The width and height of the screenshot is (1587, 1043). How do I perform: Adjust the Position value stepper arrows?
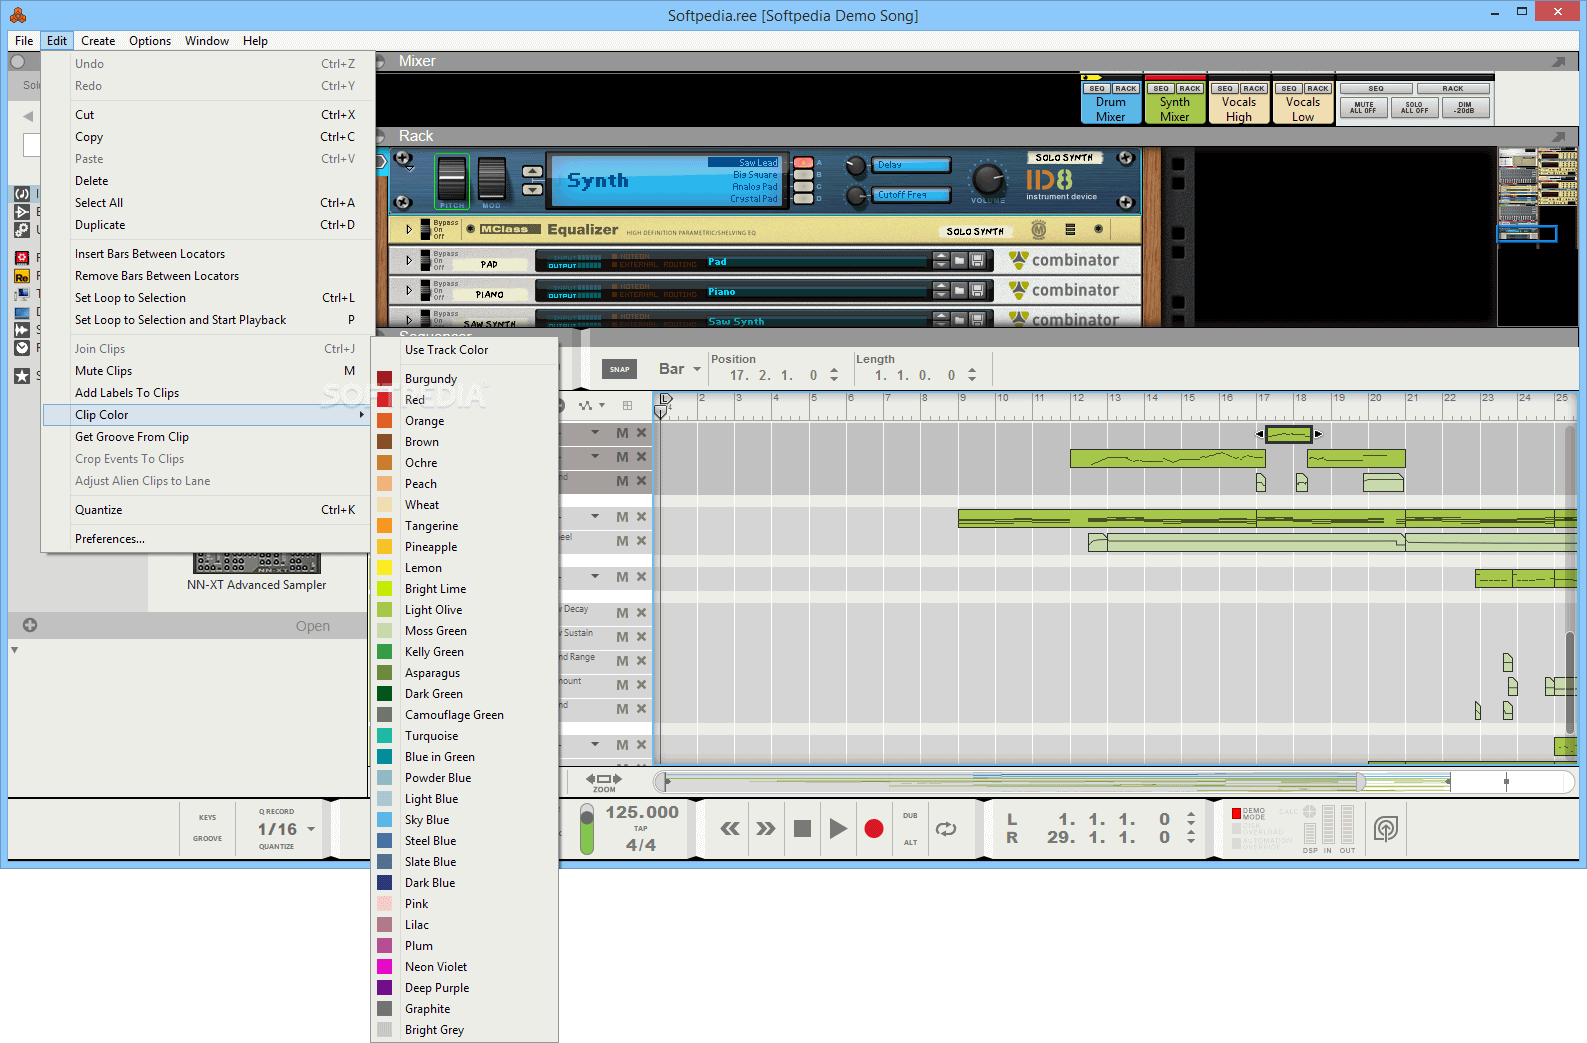pos(834,376)
